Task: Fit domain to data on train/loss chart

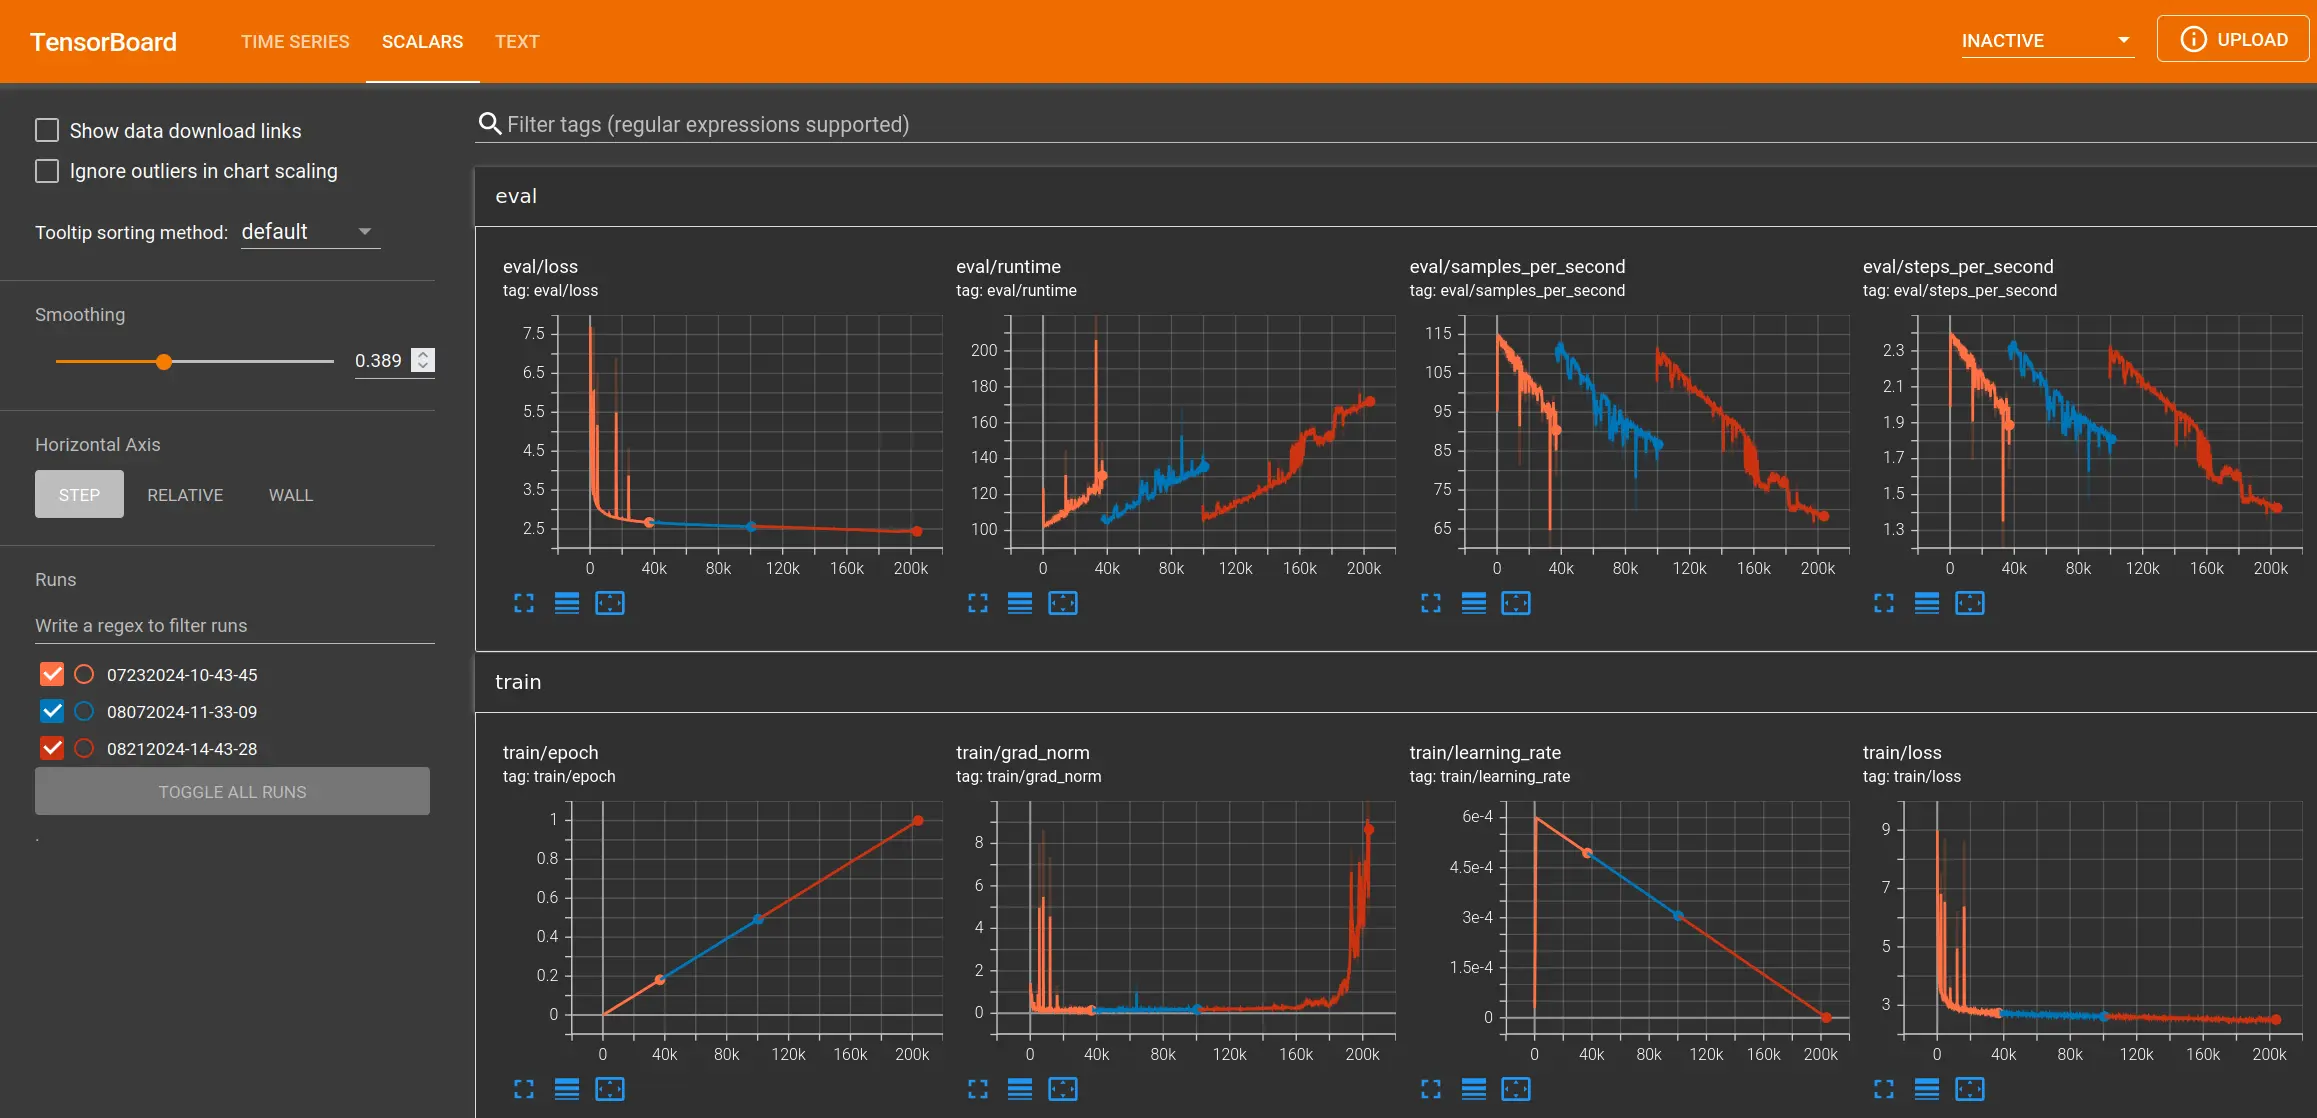Action: click(x=1970, y=1089)
